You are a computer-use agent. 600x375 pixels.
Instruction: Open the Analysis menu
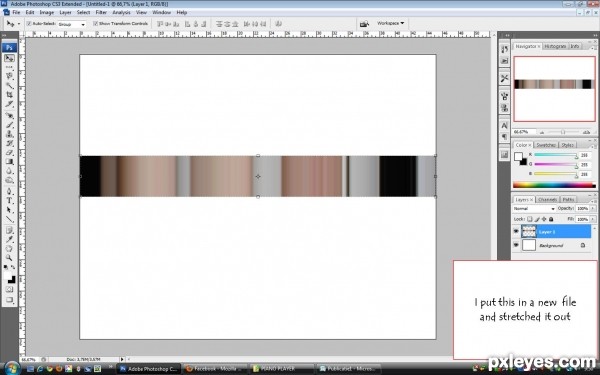pos(121,12)
